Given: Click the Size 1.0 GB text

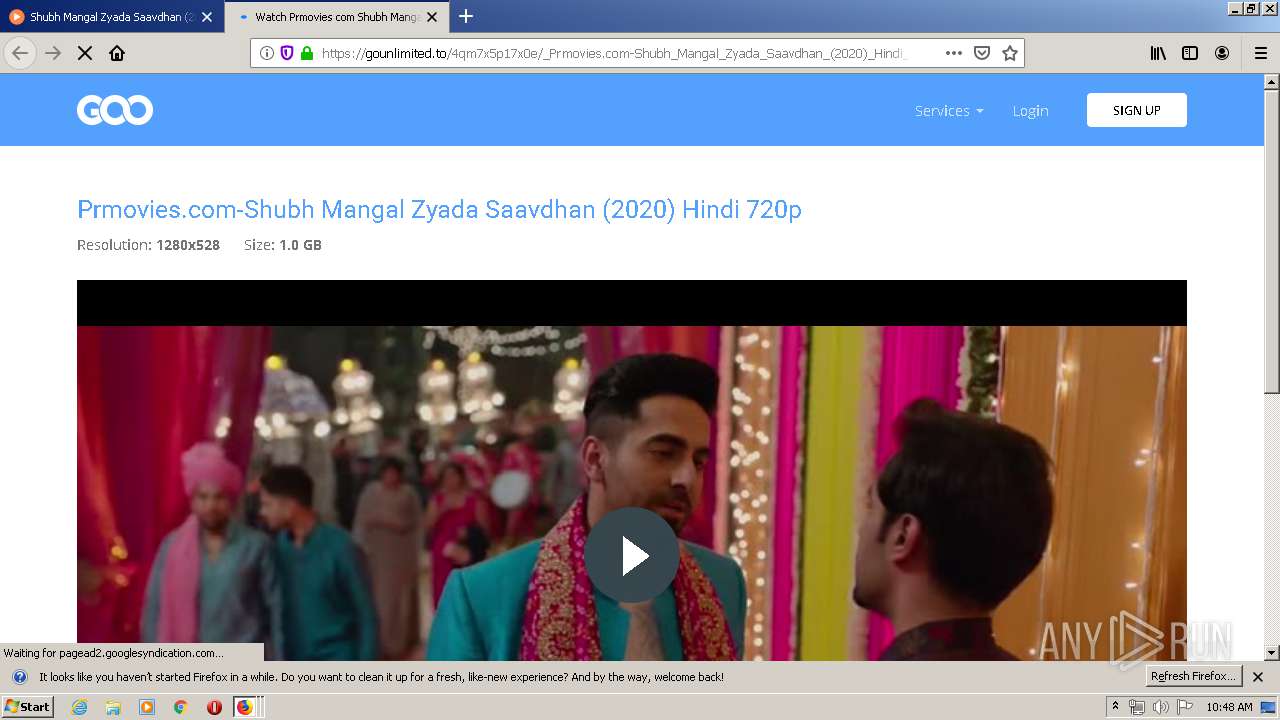Looking at the screenshot, I should click(283, 245).
